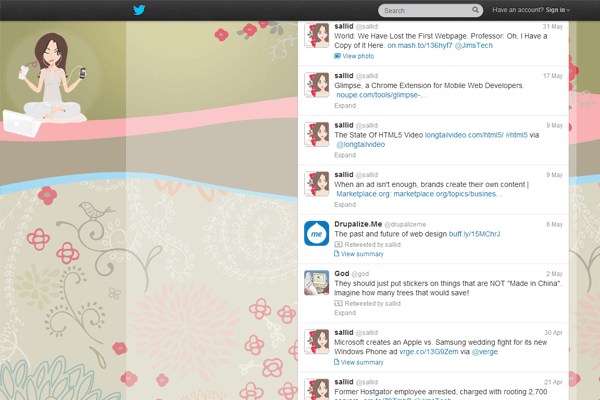600x400 pixels.
Task: Open God profile name
Action: pyautogui.click(x=341, y=274)
